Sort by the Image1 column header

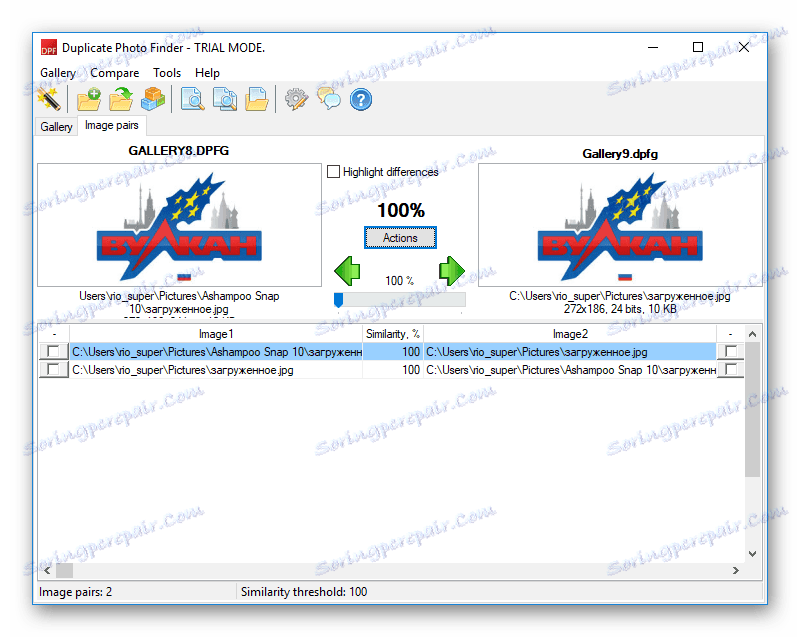[x=216, y=334]
